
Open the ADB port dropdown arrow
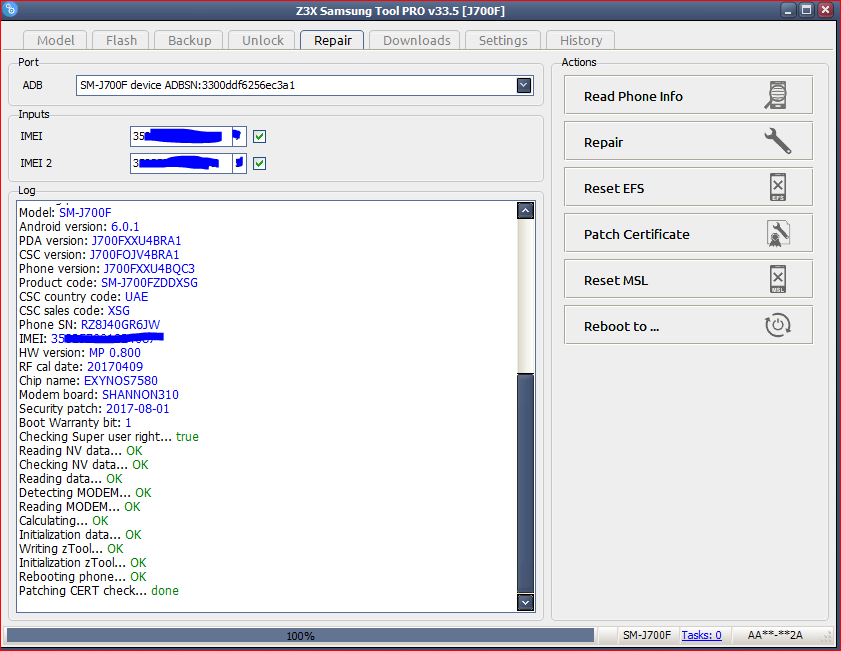[524, 85]
